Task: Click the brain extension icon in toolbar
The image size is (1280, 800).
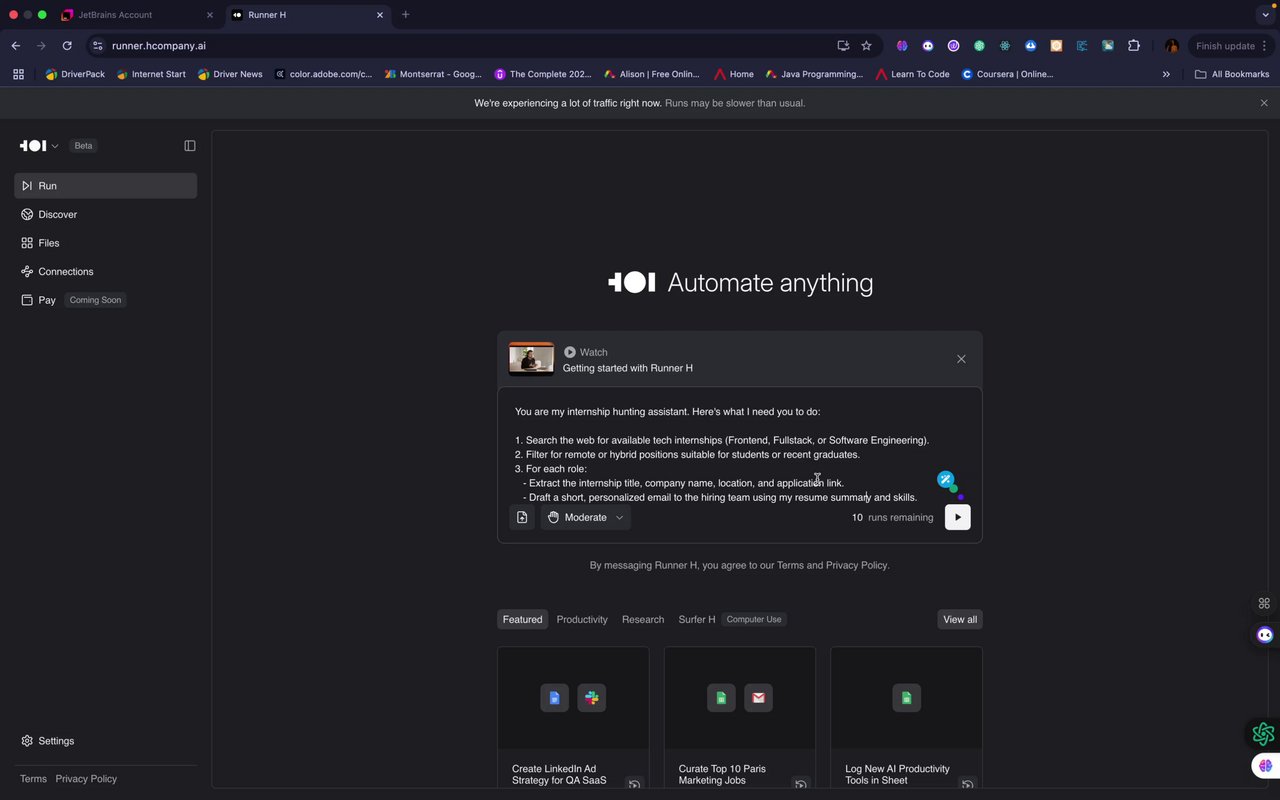Action: (902, 46)
